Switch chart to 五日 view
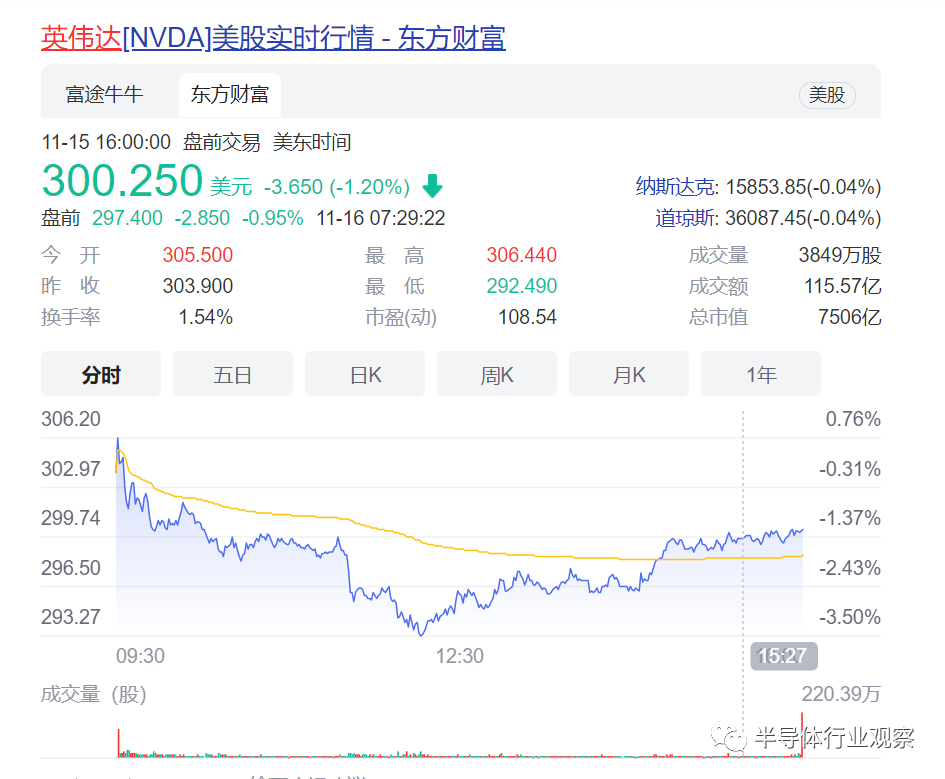 click(233, 375)
